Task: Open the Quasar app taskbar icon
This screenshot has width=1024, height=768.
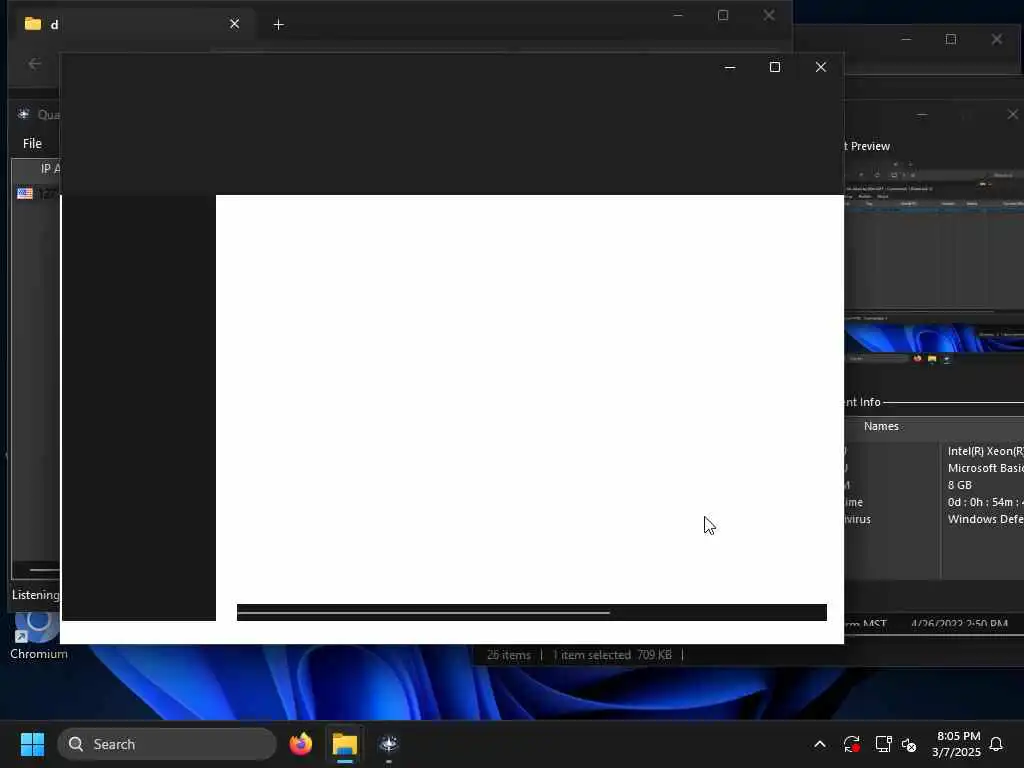Action: click(389, 744)
